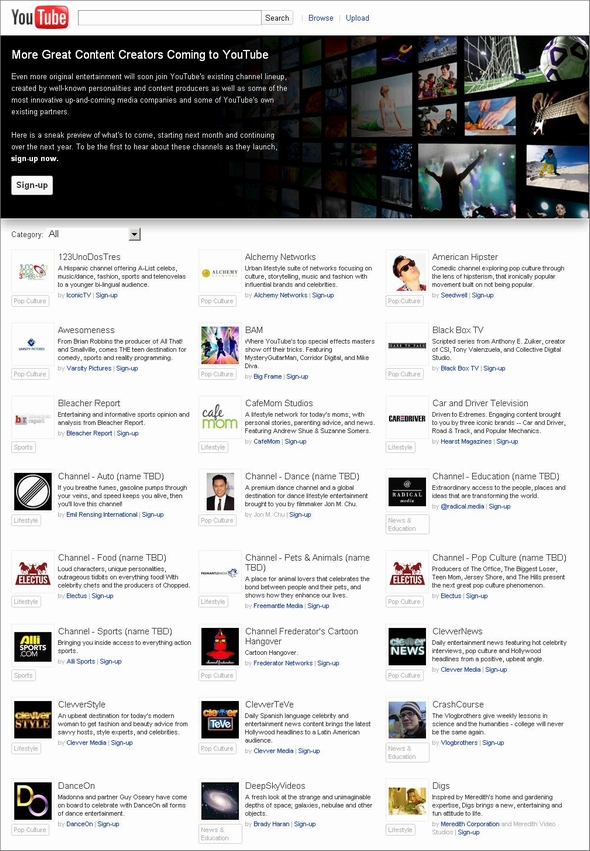Click the Pop Culture tag under 123UnoDosTres
Image resolution: width=590 pixels, height=851 pixels.
[x=30, y=301]
